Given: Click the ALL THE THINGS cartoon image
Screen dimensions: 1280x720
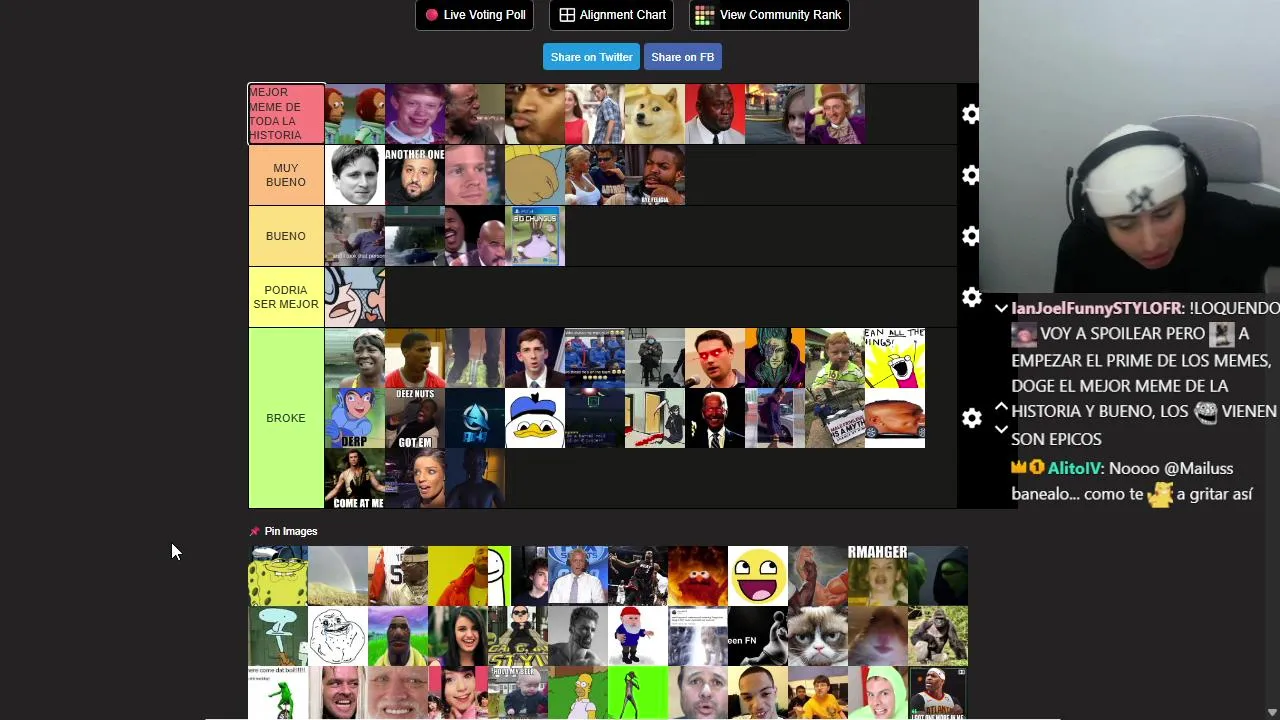Looking at the screenshot, I should pos(895,358).
